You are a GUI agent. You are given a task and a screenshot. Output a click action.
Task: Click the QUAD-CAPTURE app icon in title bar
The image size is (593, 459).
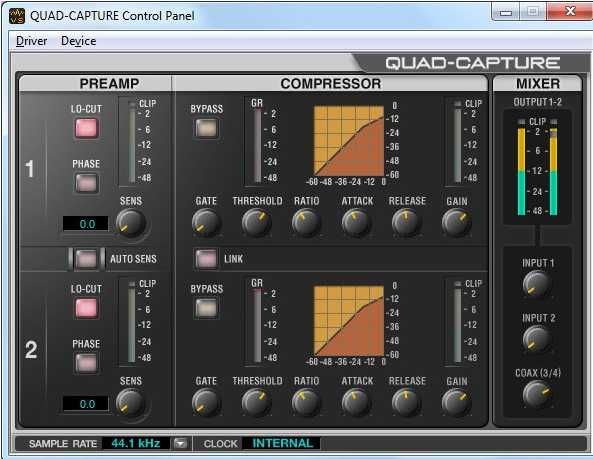[x=17, y=16]
